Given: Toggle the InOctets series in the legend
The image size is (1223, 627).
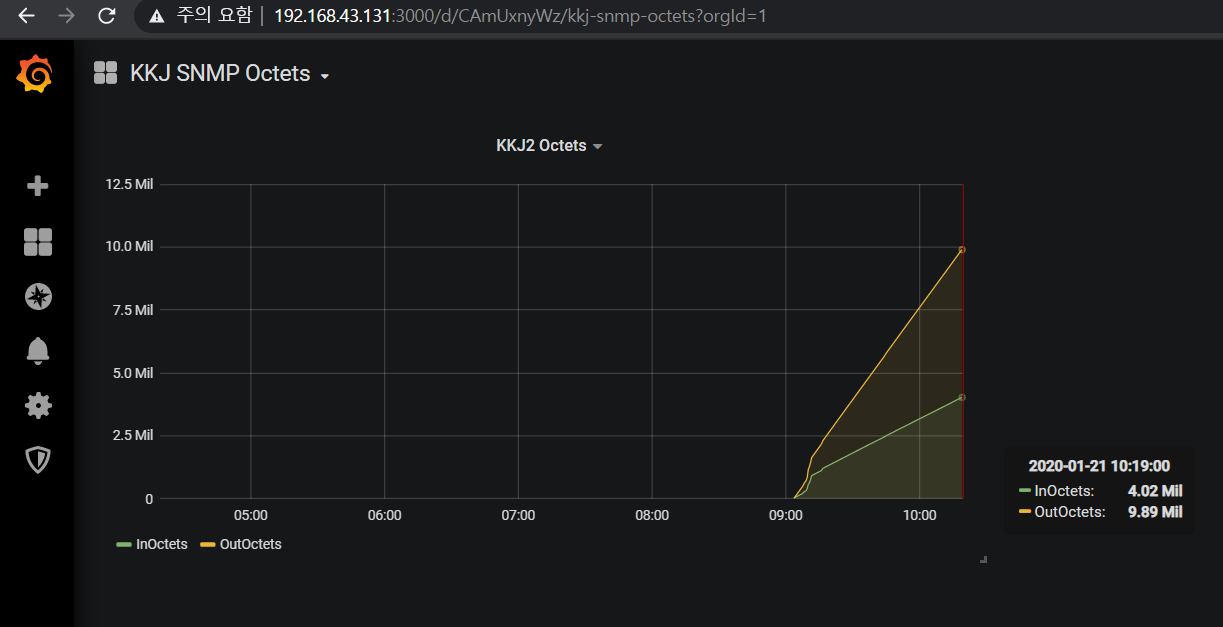Looking at the screenshot, I should tap(161, 545).
